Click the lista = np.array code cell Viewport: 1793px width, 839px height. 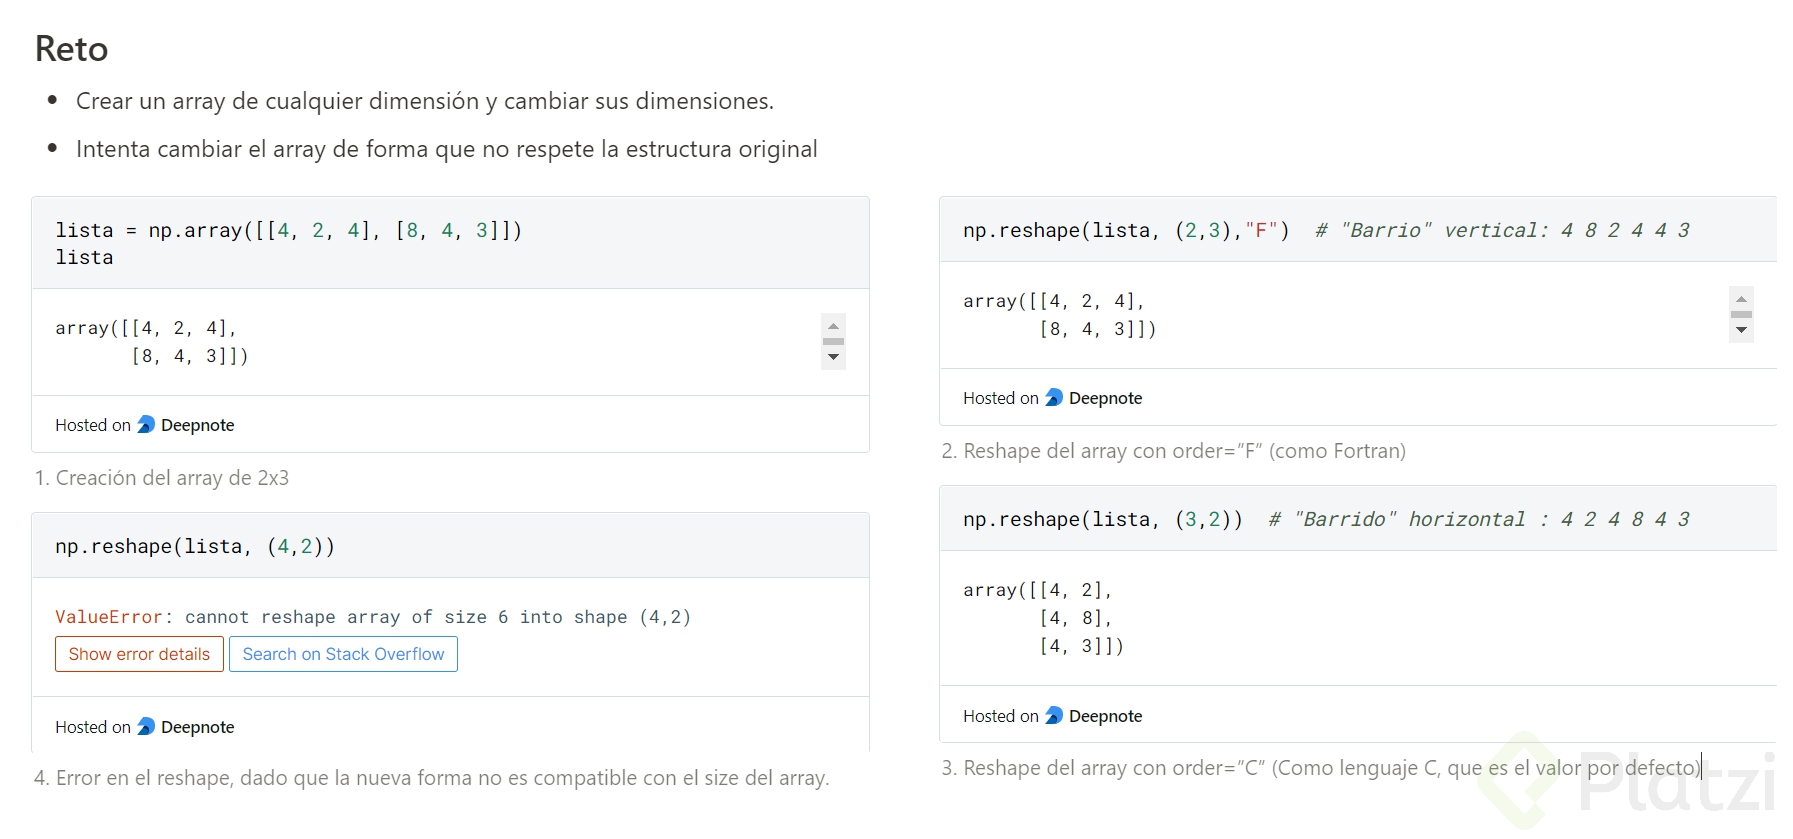click(288, 243)
